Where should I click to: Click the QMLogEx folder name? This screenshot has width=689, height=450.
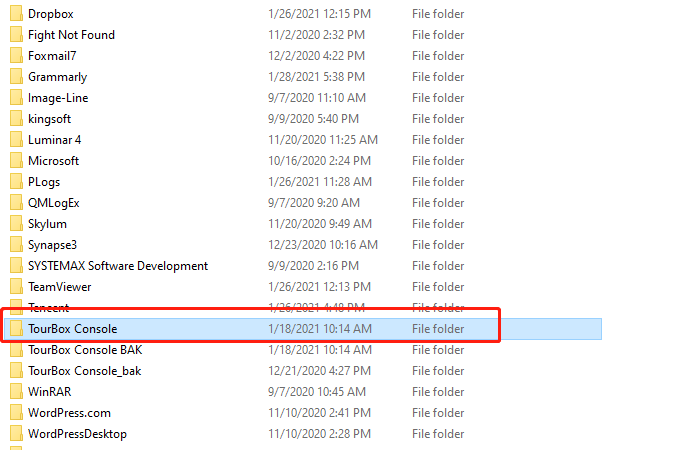[x=54, y=203]
